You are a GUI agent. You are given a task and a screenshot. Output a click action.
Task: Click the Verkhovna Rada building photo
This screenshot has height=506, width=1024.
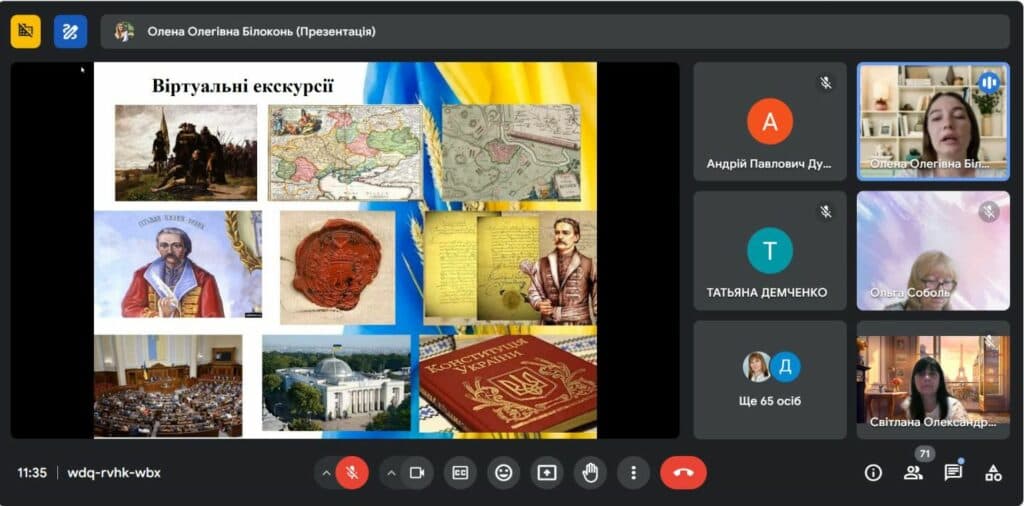point(336,383)
